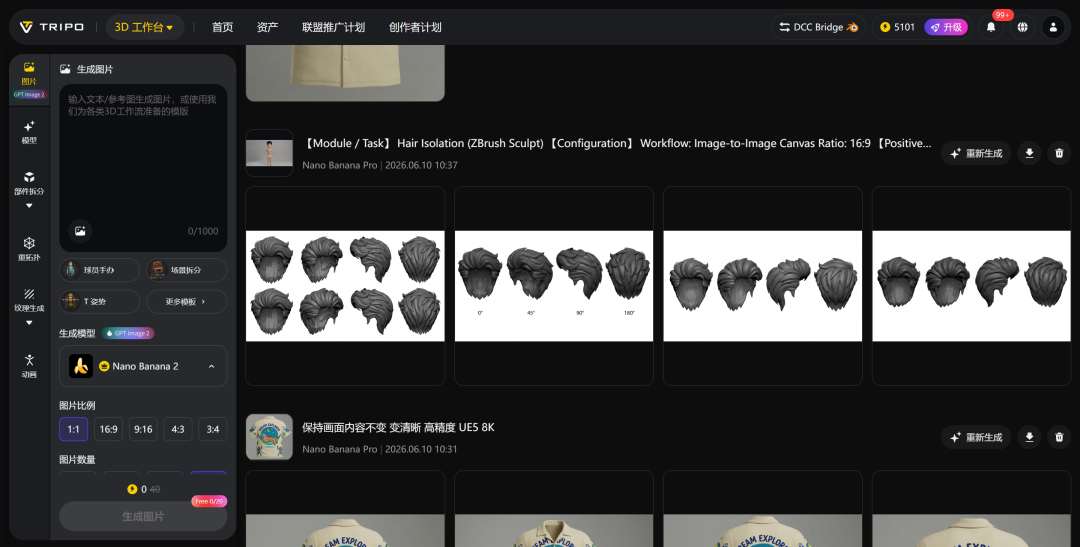Open the 3D 工作台 workspace dropdown
This screenshot has width=1080, height=547.
(x=145, y=27)
